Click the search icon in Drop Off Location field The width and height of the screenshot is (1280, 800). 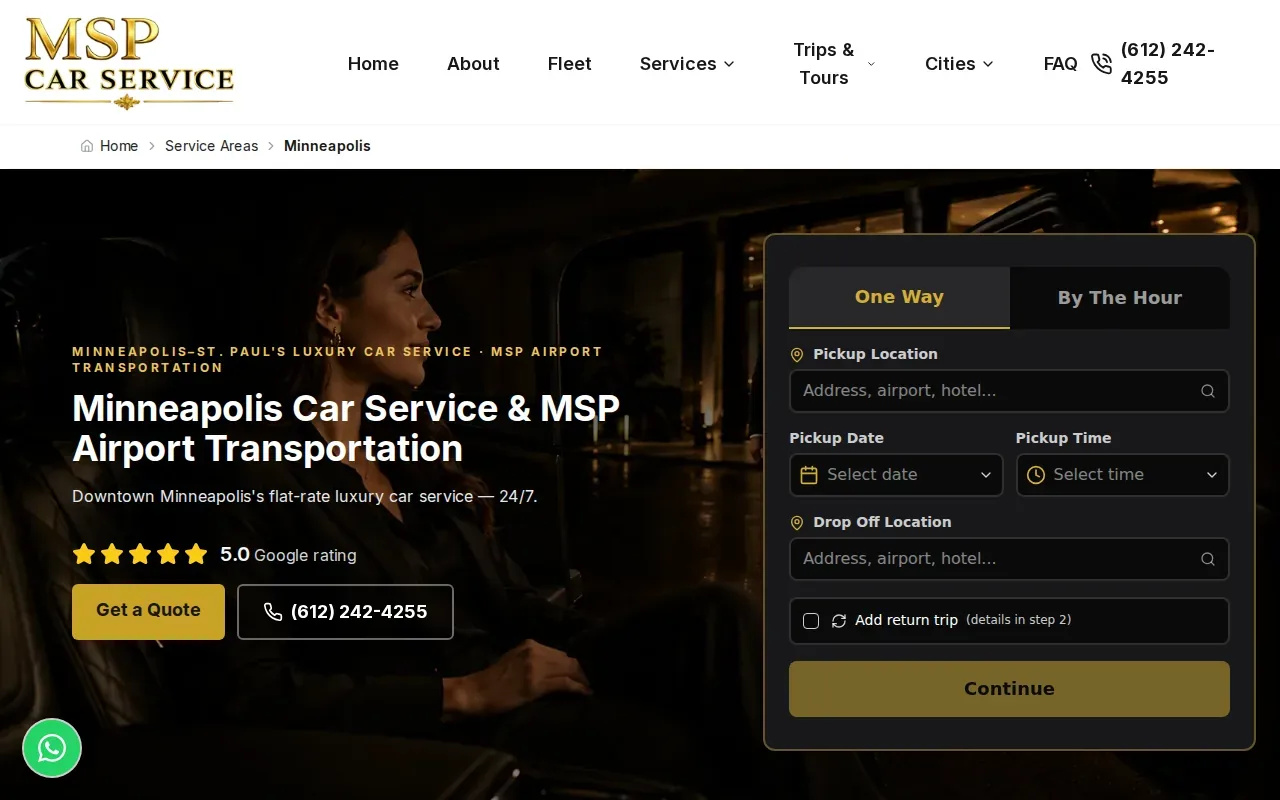pyautogui.click(x=1208, y=559)
